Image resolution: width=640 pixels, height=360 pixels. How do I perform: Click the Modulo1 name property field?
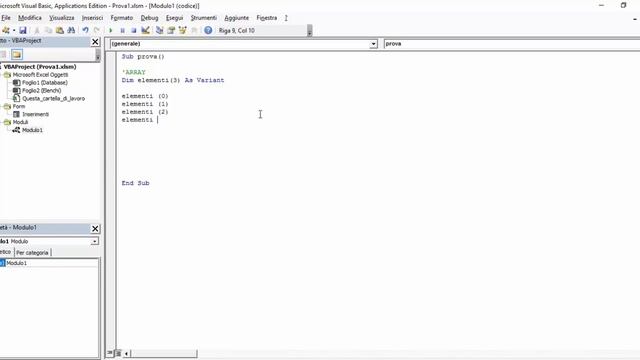pyautogui.click(x=51, y=263)
